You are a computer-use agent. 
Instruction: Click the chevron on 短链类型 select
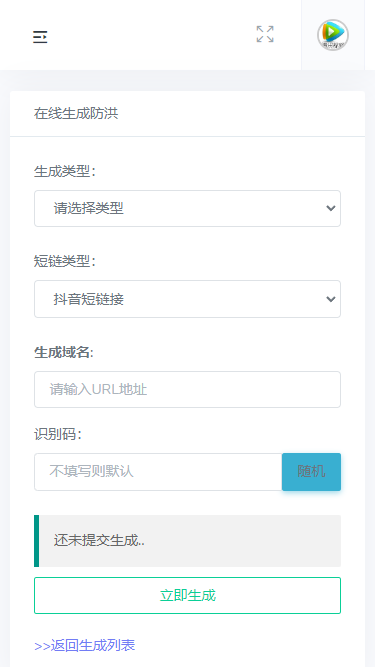(331, 299)
